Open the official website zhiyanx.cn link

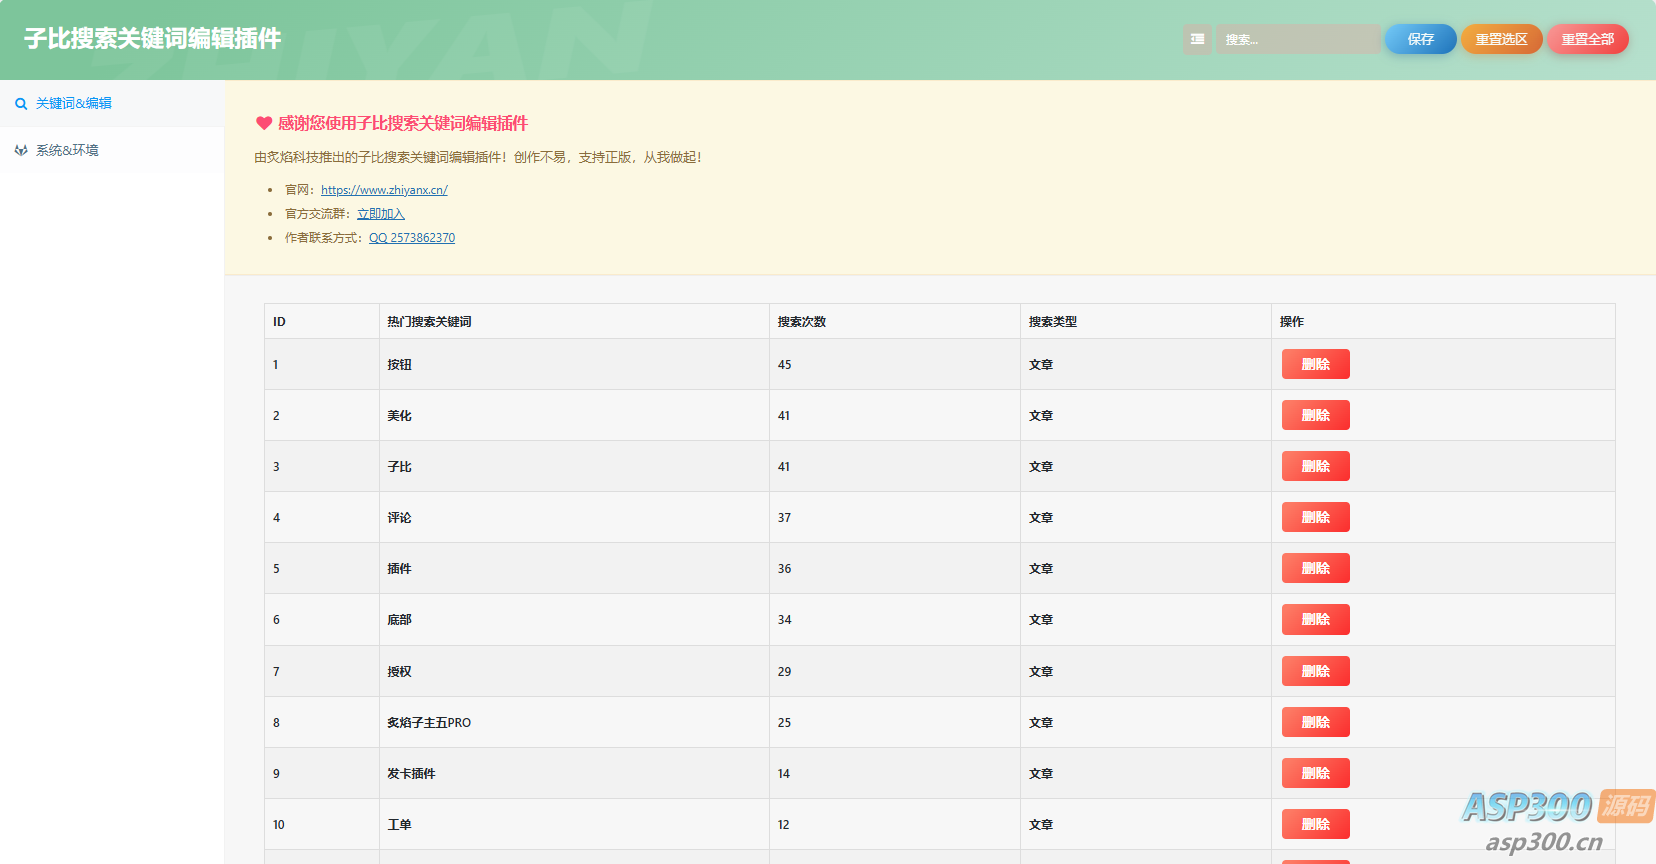(x=384, y=190)
